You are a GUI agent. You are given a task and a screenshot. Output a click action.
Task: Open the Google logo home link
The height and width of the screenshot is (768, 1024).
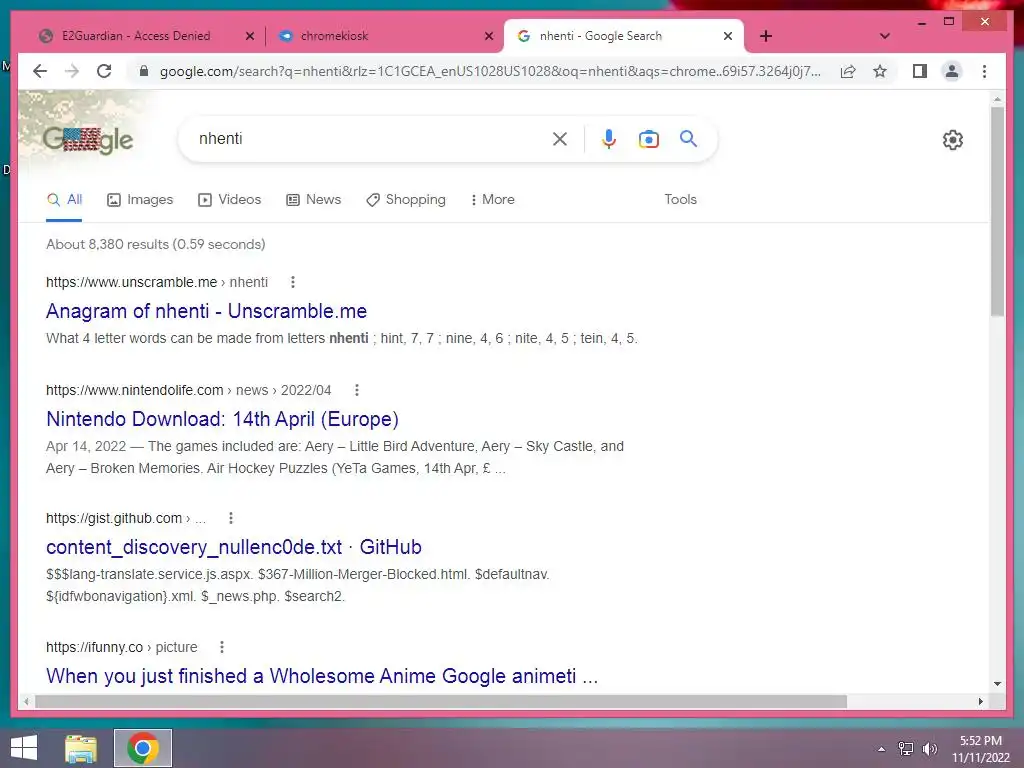tap(88, 139)
